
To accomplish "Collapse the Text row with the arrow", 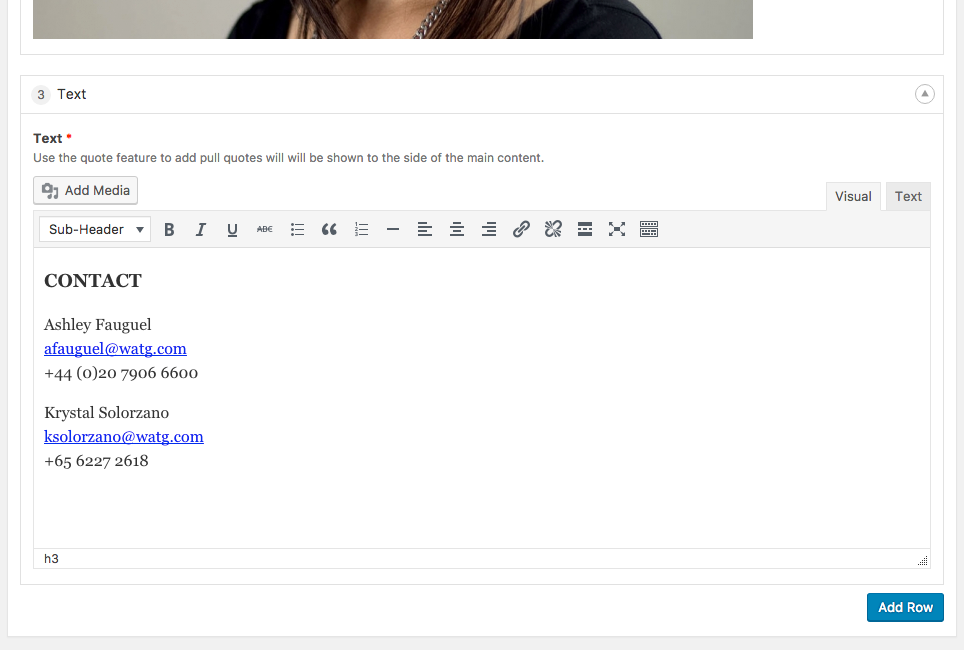I will click(x=925, y=94).
